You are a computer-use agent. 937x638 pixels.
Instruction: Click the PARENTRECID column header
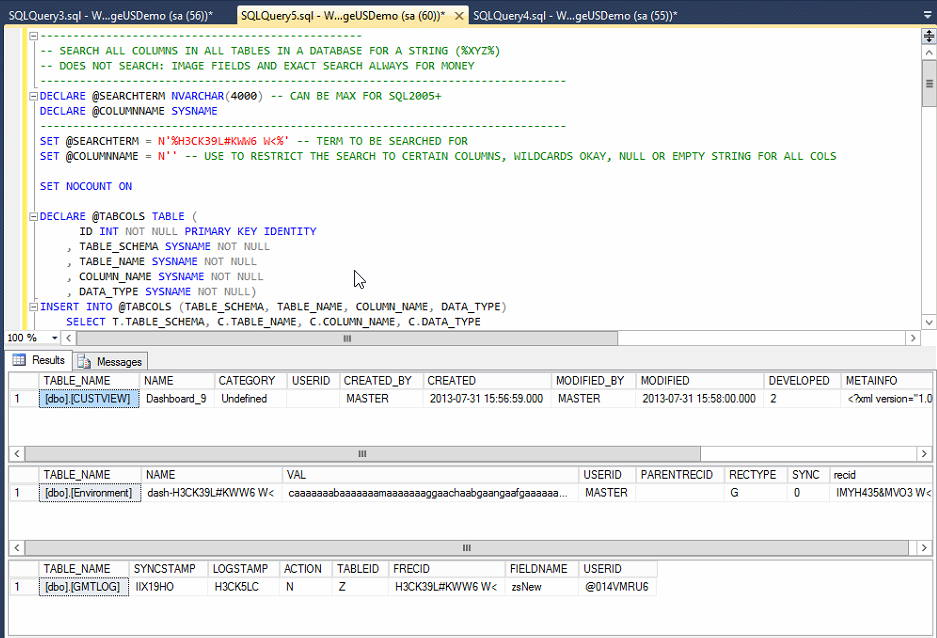tap(676, 475)
